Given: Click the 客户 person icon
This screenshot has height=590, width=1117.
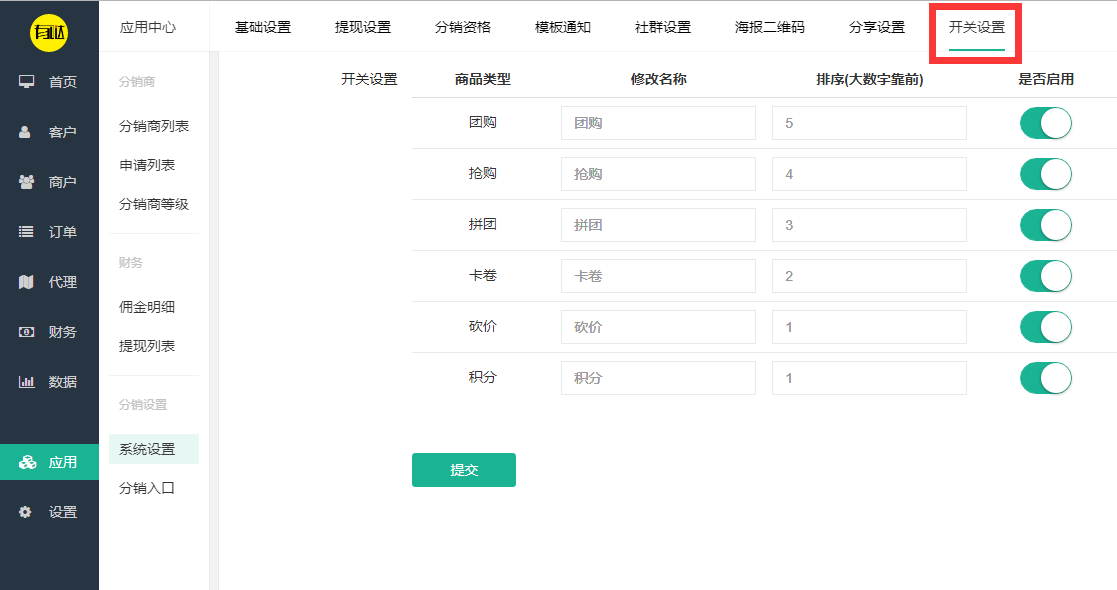Looking at the screenshot, I should (25, 132).
